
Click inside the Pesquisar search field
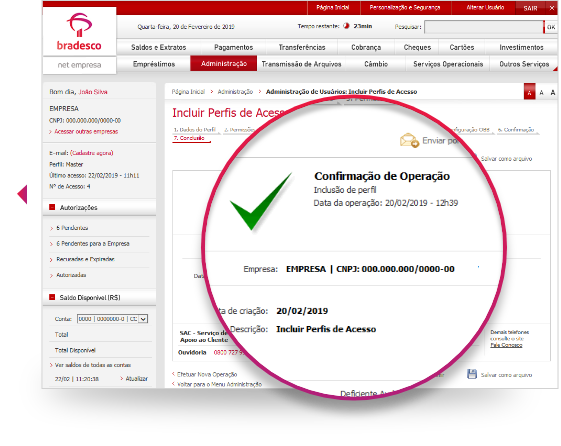pos(483,27)
